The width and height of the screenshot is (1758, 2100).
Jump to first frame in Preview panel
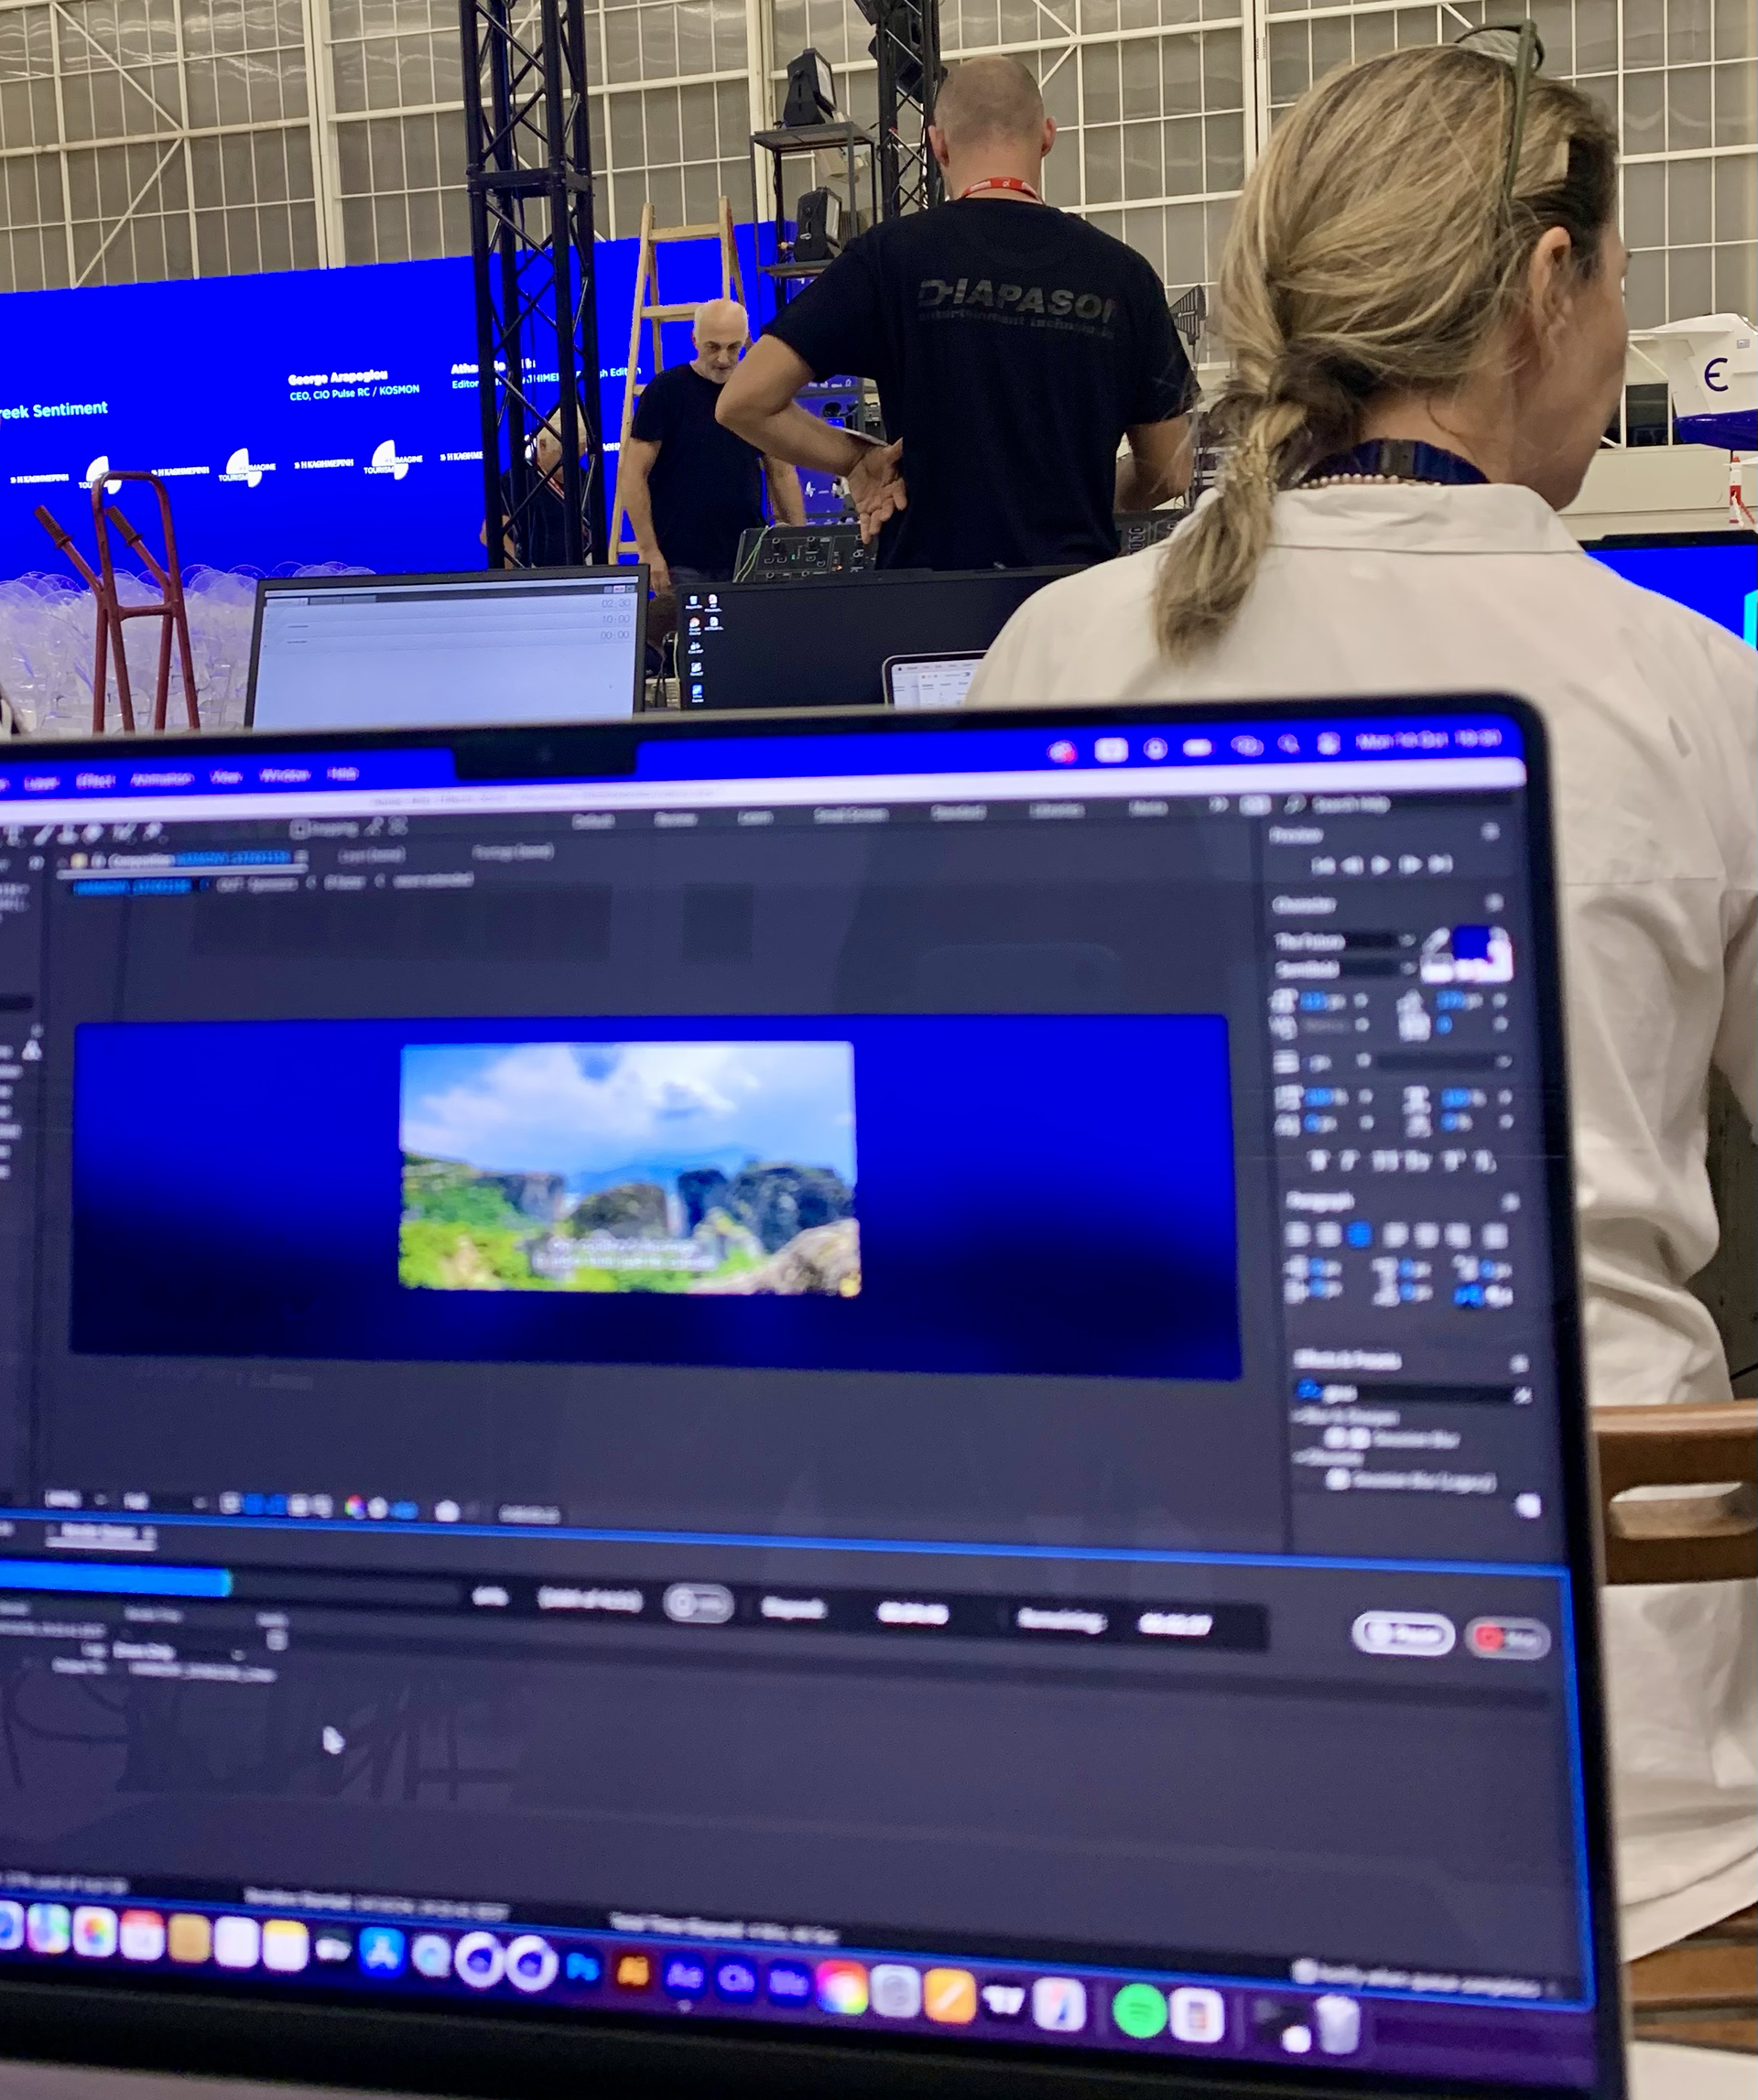(x=1323, y=866)
